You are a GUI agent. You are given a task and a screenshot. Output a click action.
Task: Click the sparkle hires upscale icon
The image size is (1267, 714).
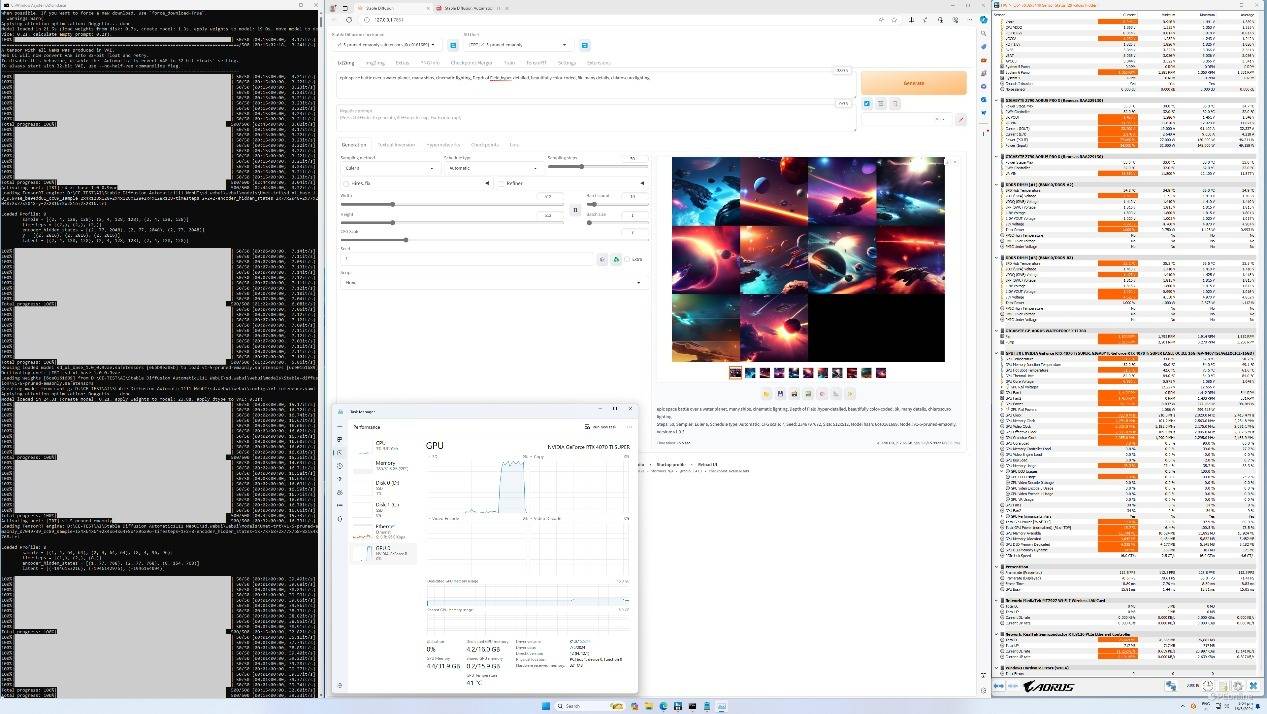click(x=850, y=394)
